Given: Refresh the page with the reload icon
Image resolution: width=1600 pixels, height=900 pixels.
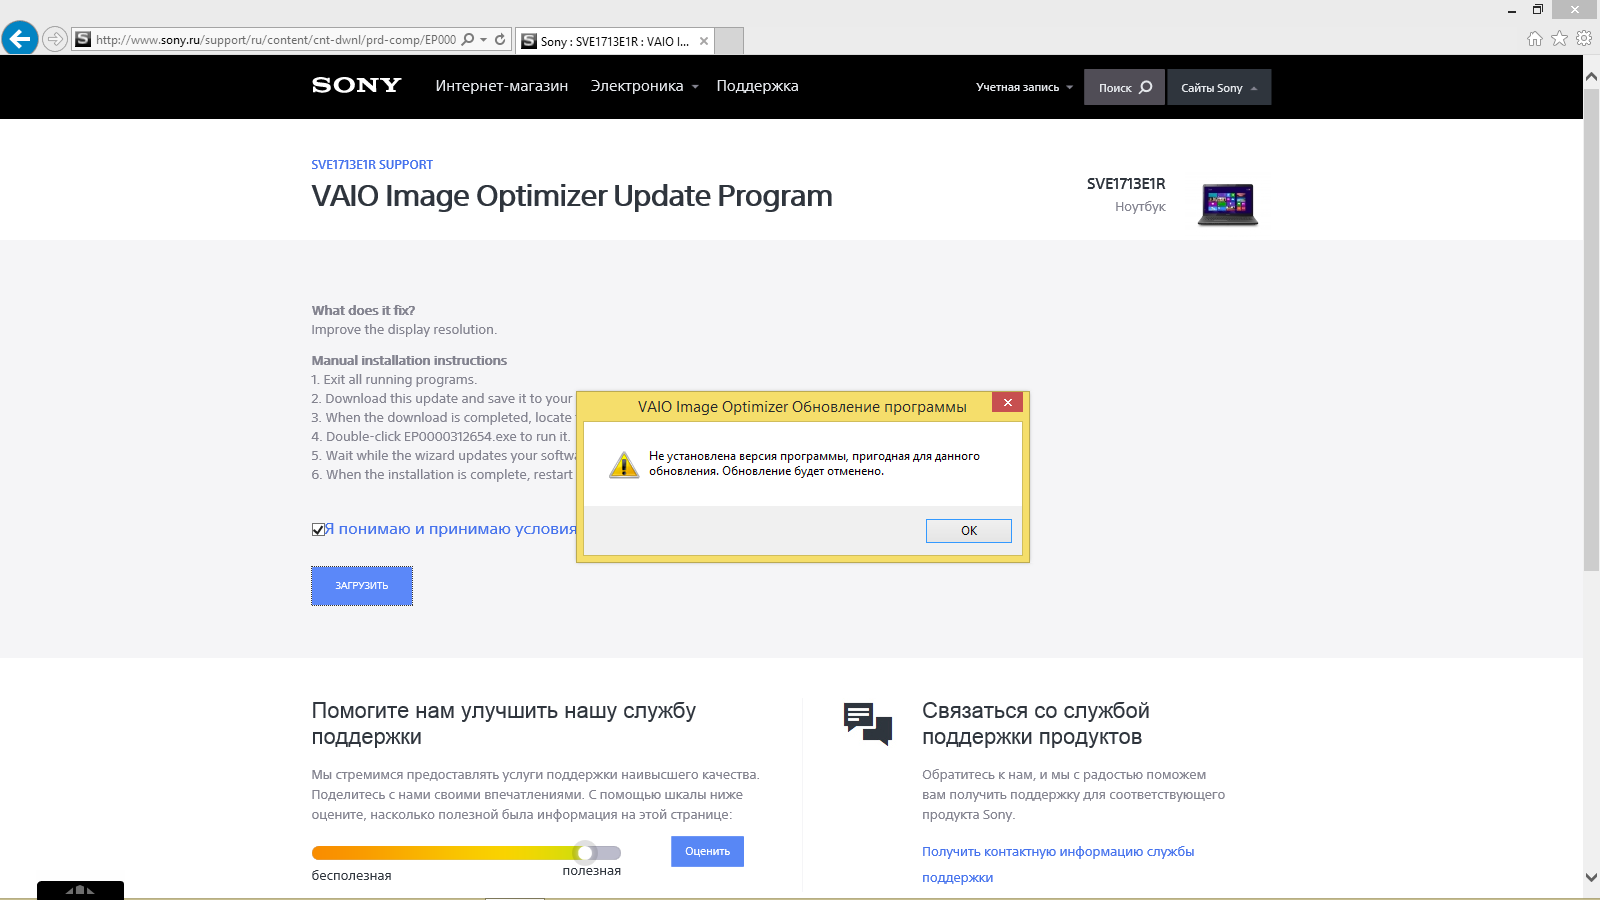Looking at the screenshot, I should tap(500, 40).
